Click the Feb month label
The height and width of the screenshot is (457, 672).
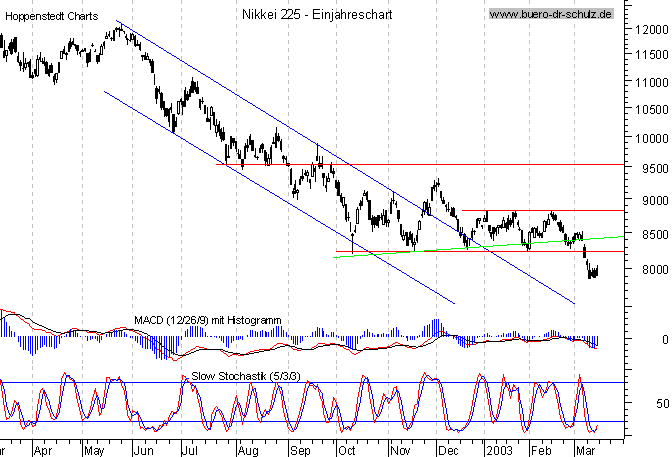[x=541, y=451]
